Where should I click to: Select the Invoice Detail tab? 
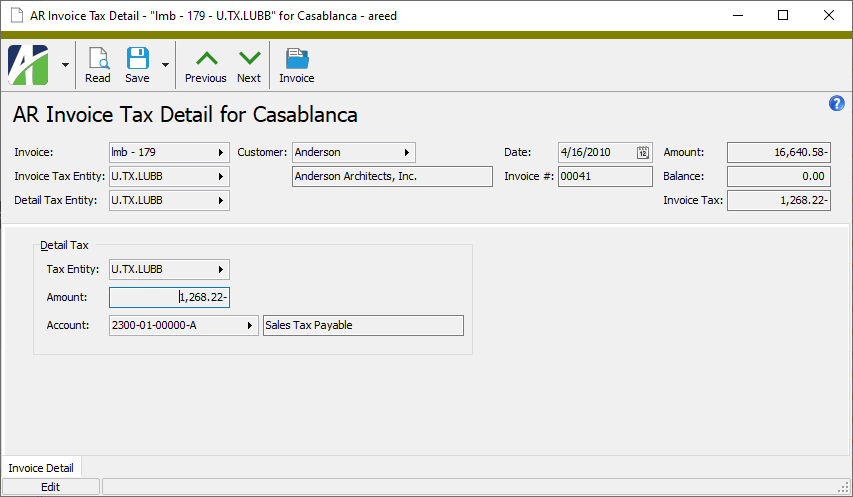click(41, 467)
